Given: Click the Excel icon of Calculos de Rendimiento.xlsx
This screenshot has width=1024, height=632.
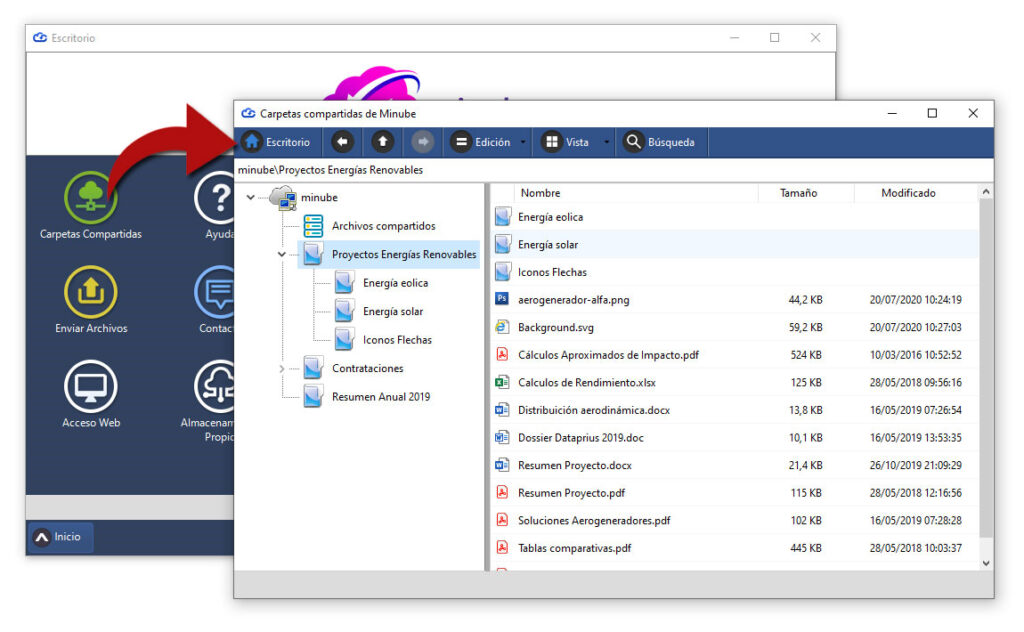Looking at the screenshot, I should coord(502,382).
